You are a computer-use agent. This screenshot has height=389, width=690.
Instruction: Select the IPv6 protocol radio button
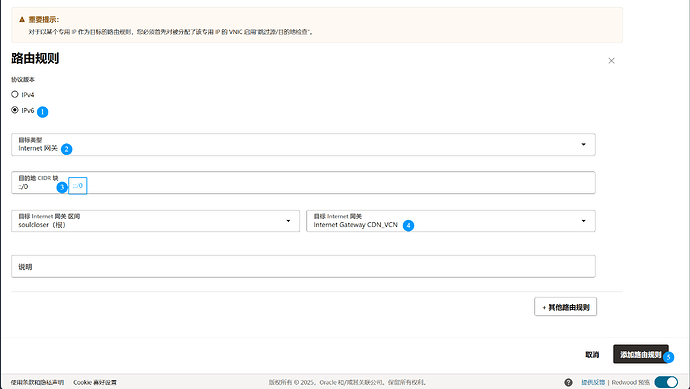coord(15,110)
